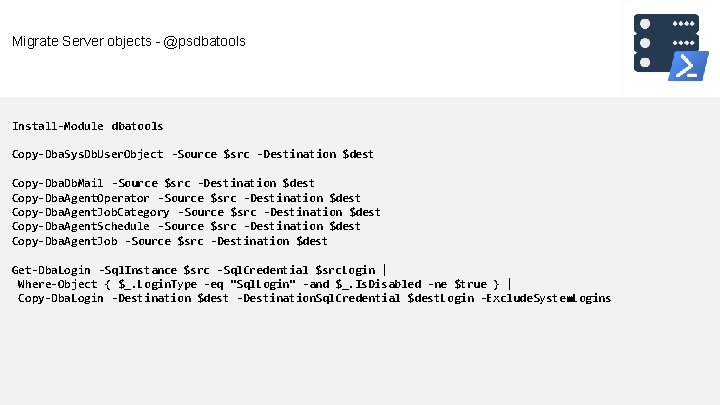The image size is (720, 405).
Task: Click the Copy-DbaAgentSchedule command
Action: coord(84,226)
